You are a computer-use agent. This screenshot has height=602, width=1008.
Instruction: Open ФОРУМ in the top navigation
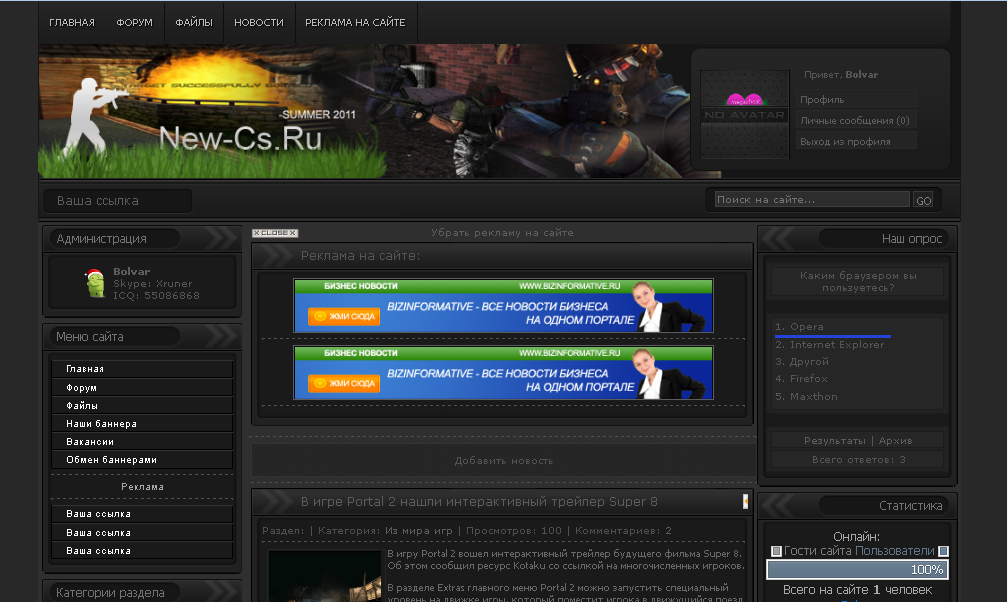coord(134,23)
